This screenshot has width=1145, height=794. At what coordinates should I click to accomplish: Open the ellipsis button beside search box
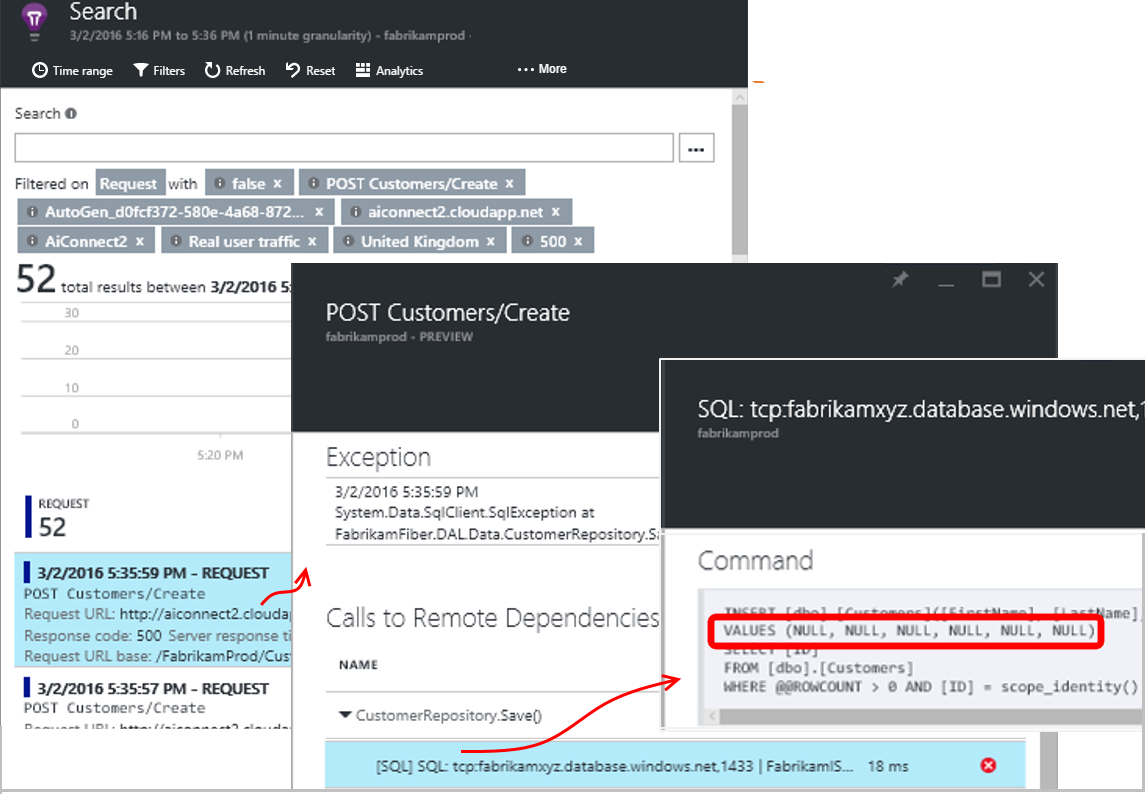[696, 148]
